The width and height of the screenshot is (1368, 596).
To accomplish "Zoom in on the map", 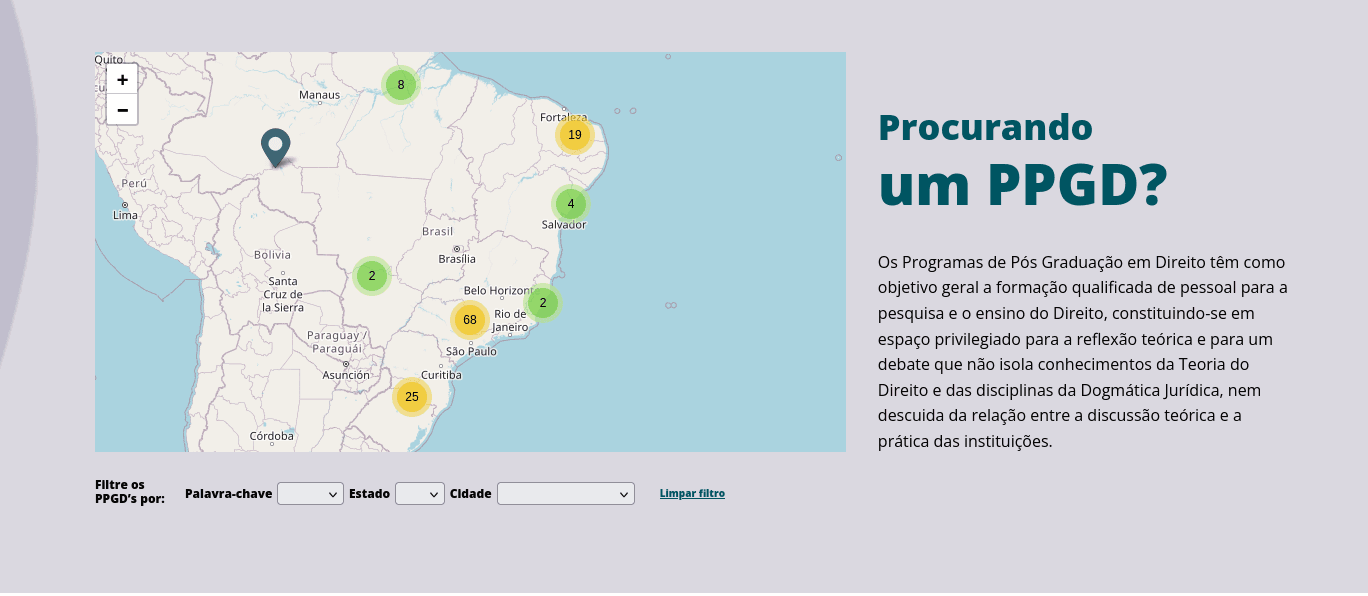I will [122, 80].
